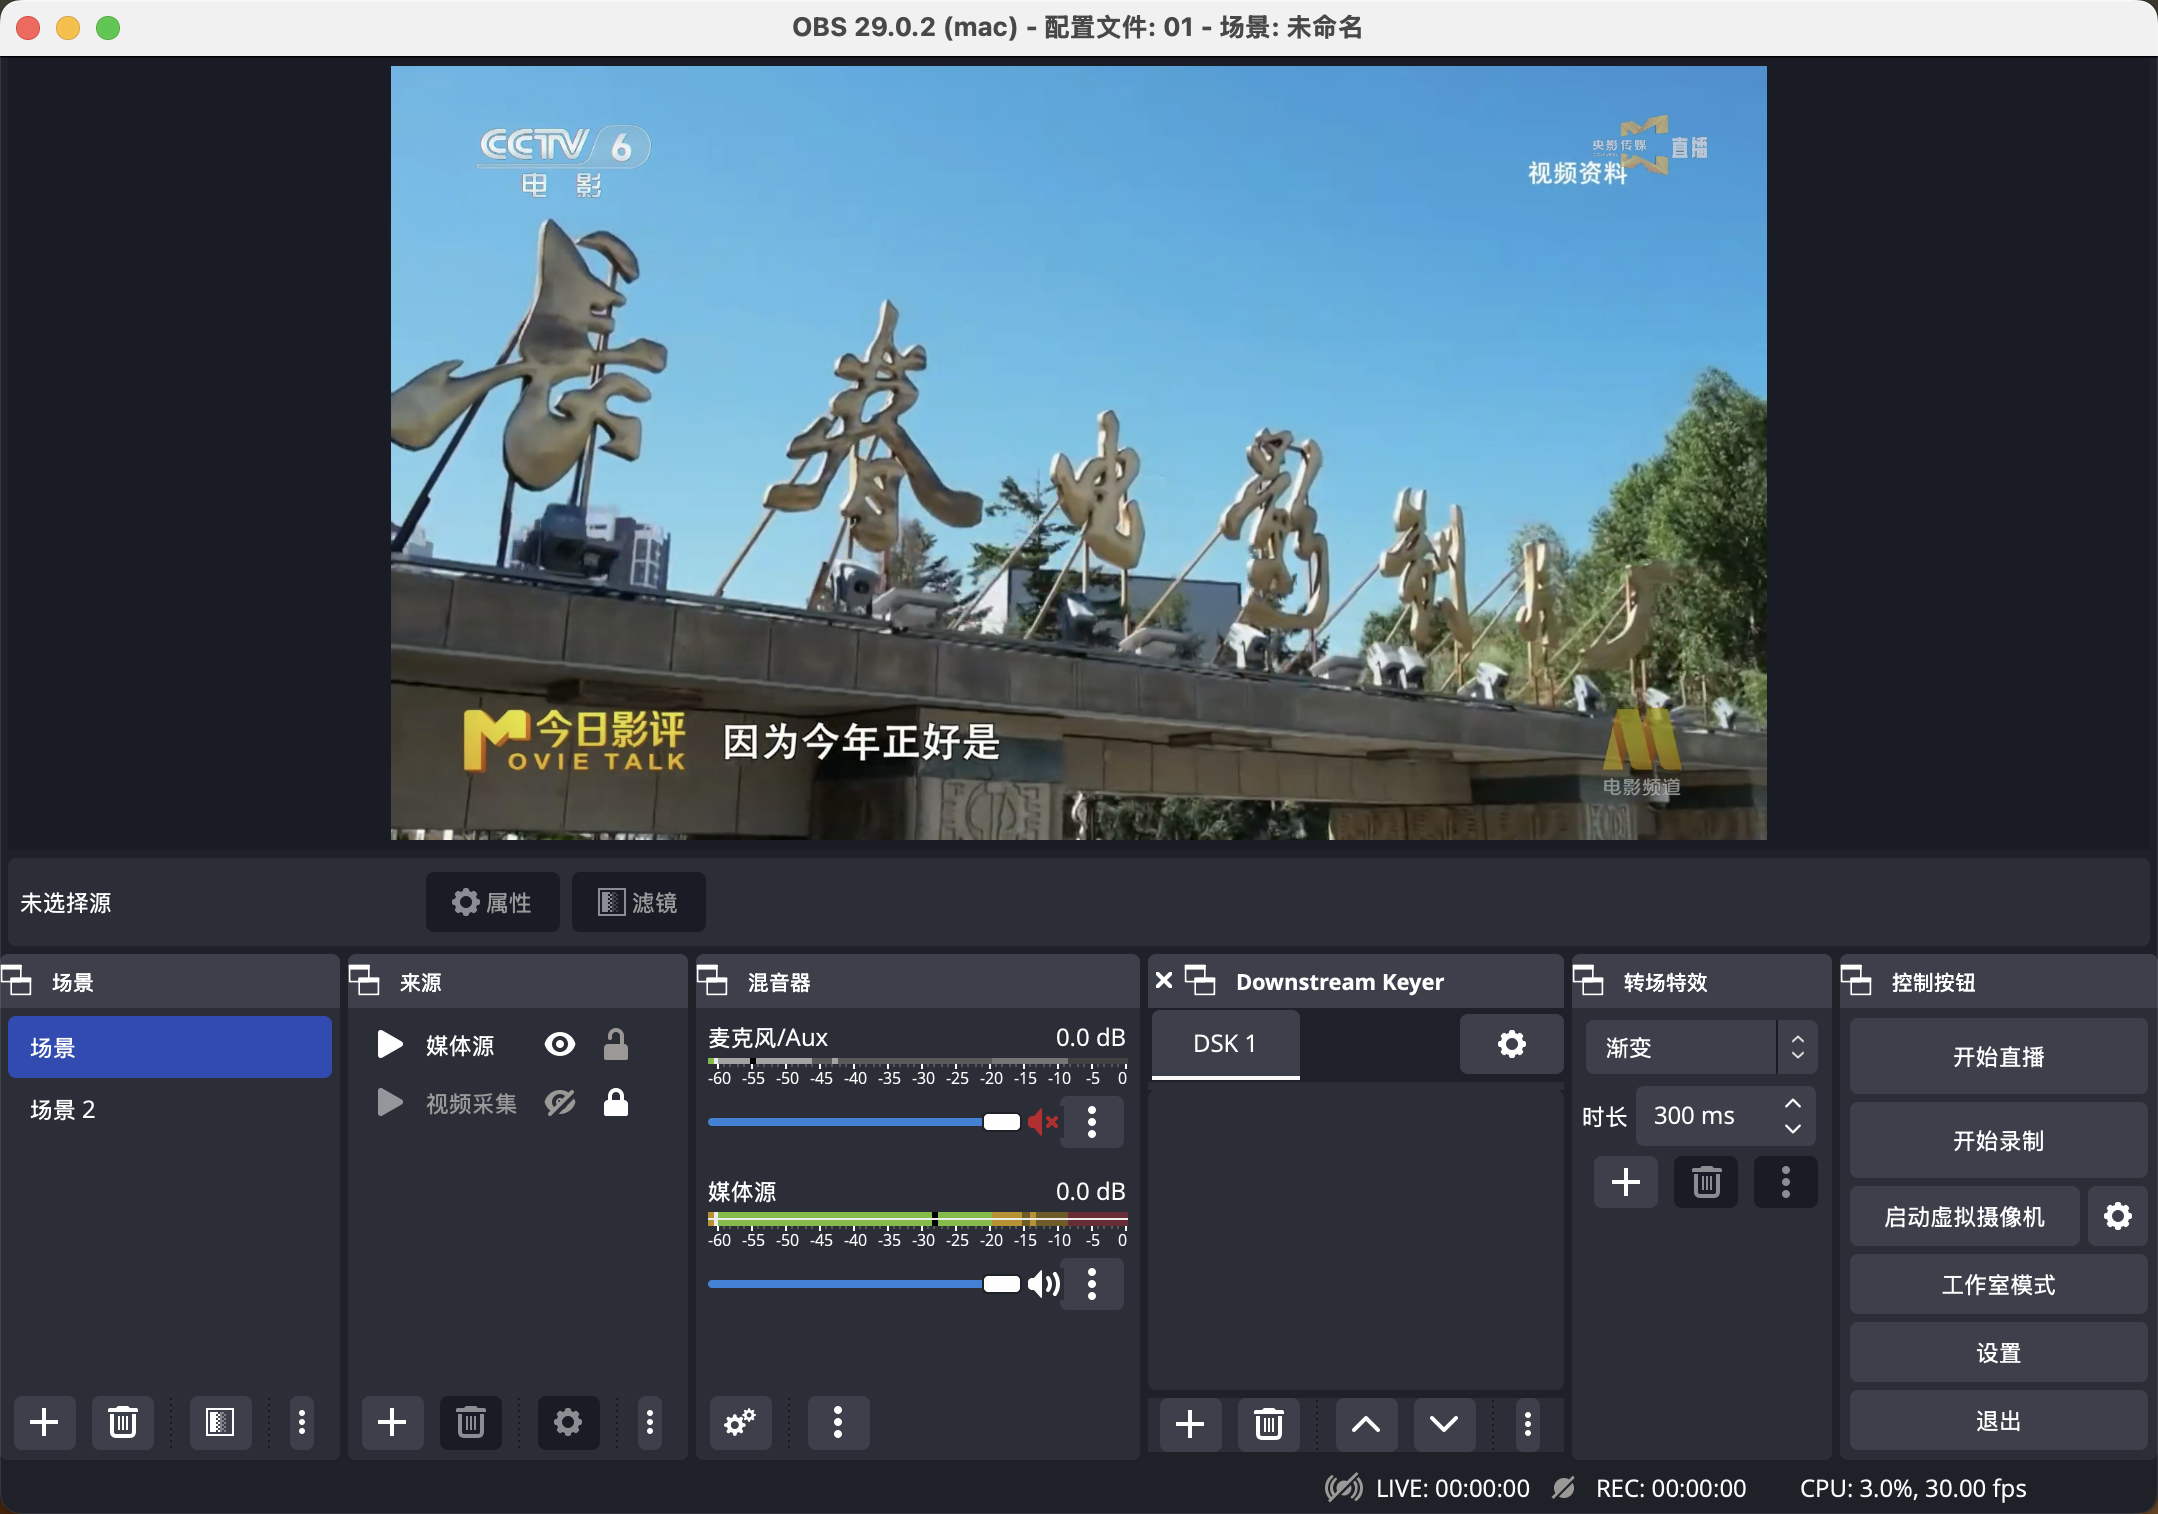This screenshot has height=1514, width=2158.
Task: Increase transition duration with up stepper
Action: (1793, 1104)
